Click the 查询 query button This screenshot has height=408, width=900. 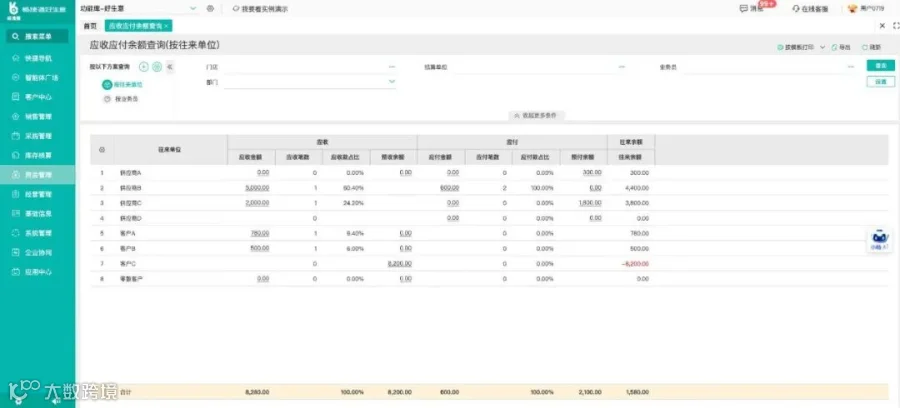(x=880, y=65)
